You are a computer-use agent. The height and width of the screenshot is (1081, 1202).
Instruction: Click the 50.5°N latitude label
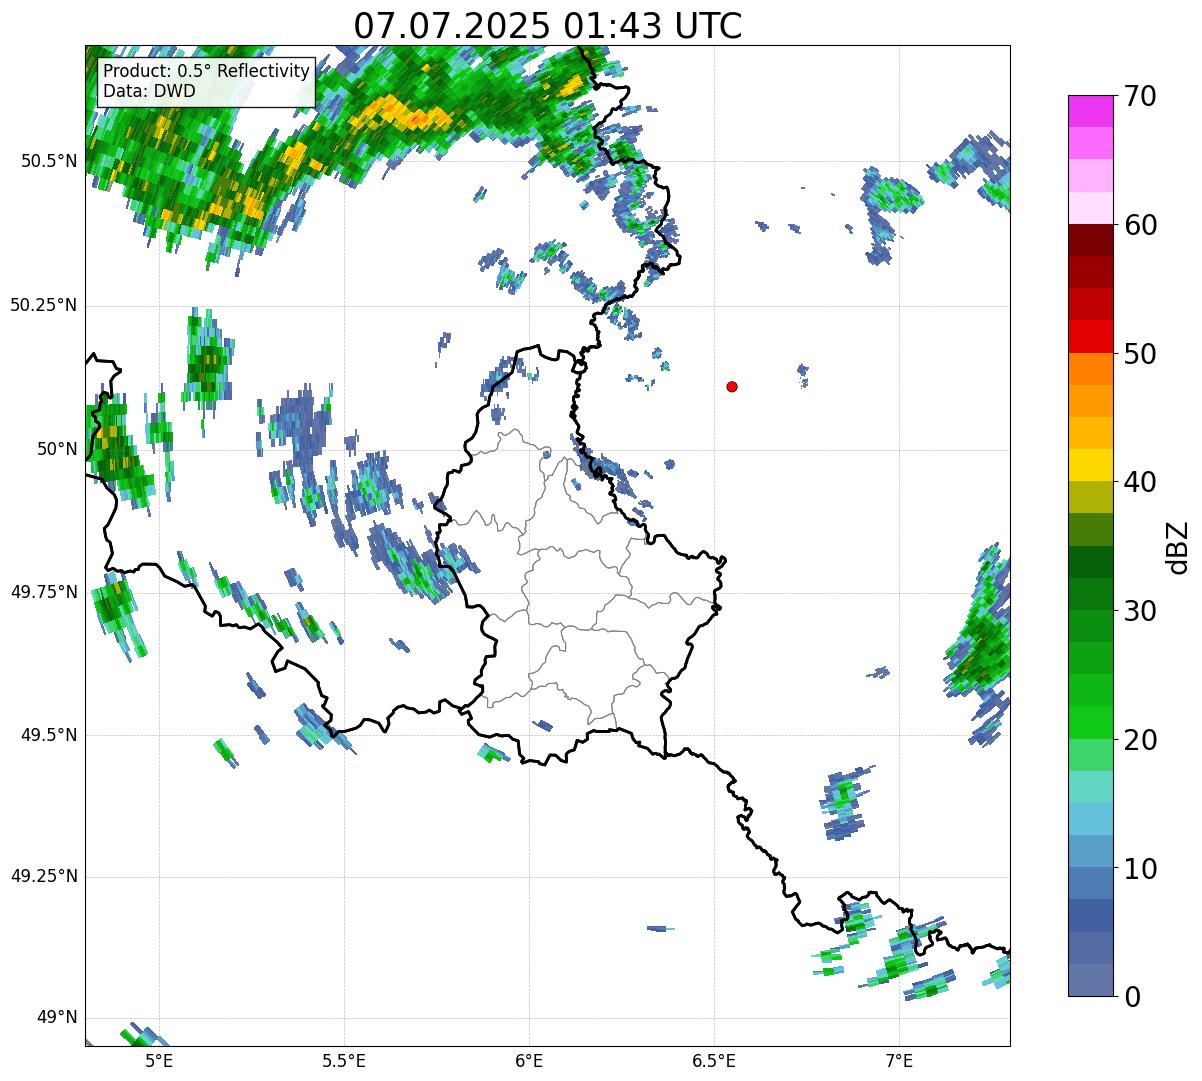[48, 161]
